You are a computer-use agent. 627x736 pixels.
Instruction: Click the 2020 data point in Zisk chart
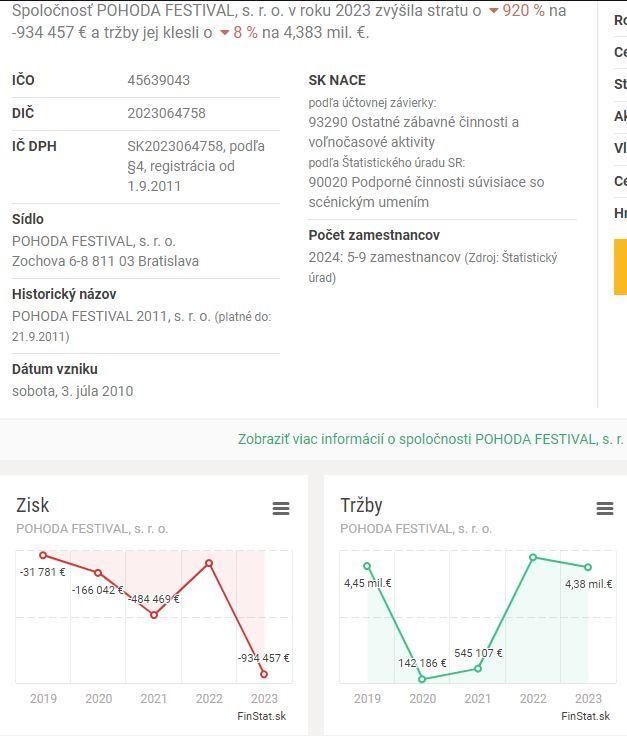(x=98, y=573)
